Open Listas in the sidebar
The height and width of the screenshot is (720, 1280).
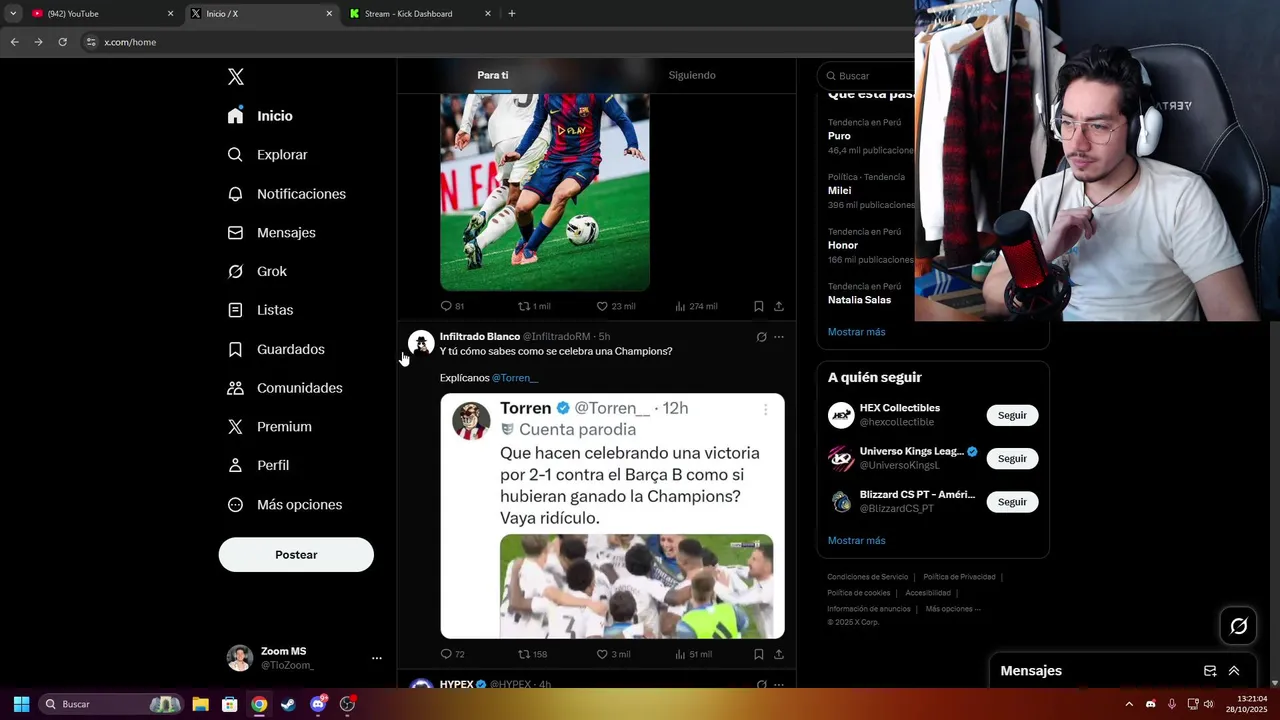tap(260, 311)
